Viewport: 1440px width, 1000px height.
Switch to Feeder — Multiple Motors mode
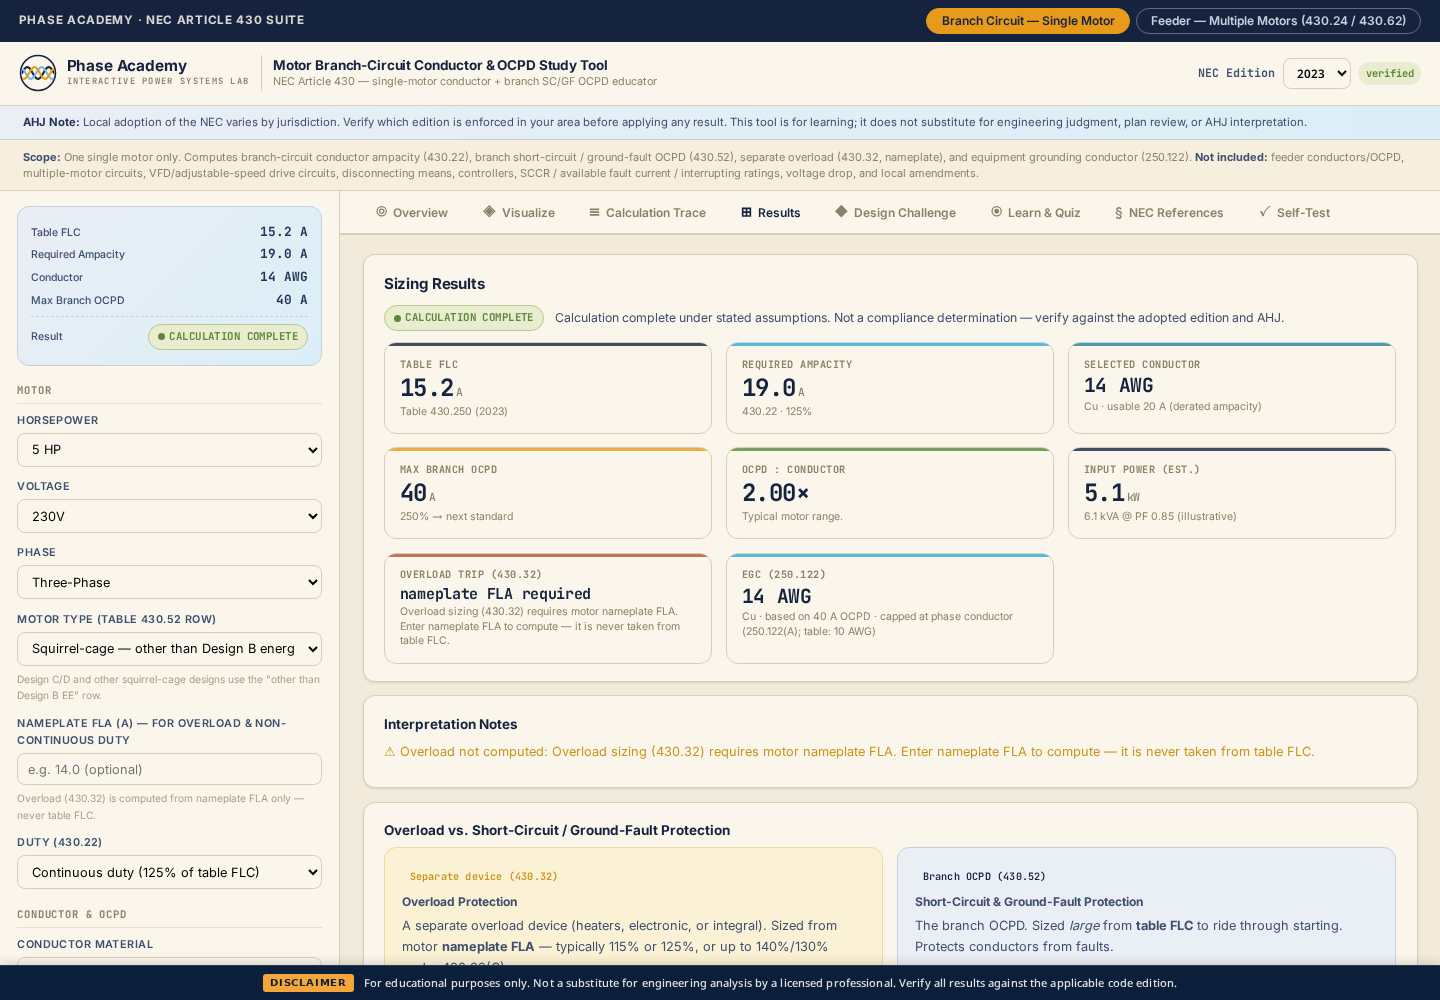(1278, 21)
